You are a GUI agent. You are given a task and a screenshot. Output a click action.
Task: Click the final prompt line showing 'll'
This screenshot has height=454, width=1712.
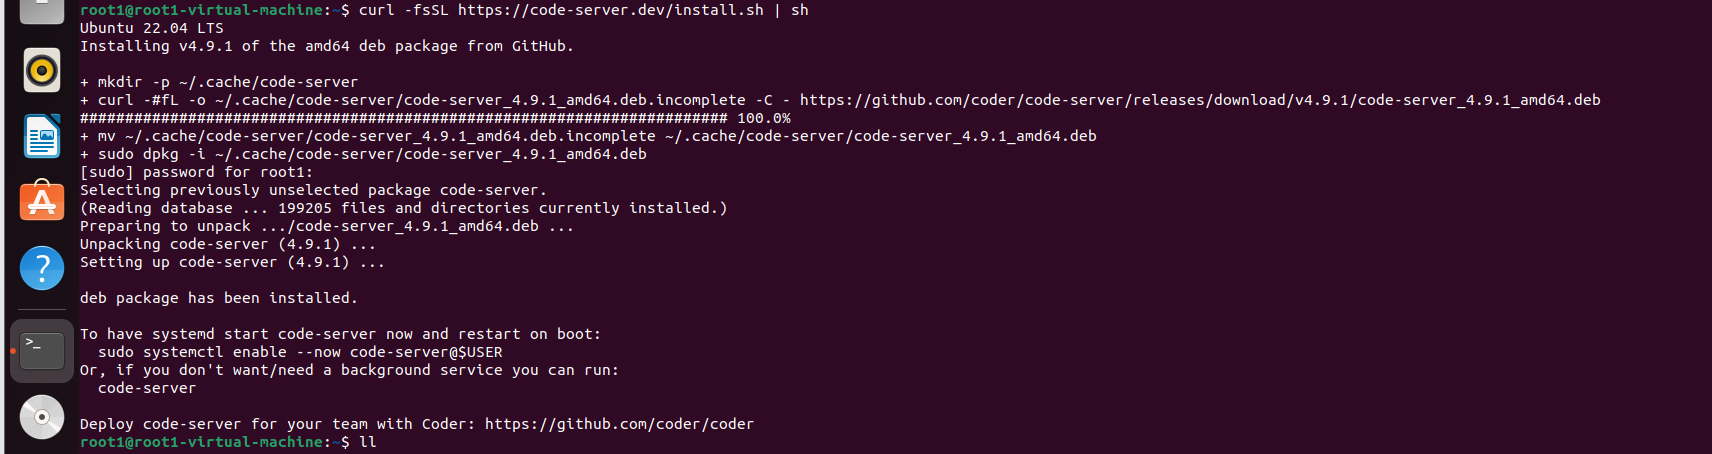(228, 442)
